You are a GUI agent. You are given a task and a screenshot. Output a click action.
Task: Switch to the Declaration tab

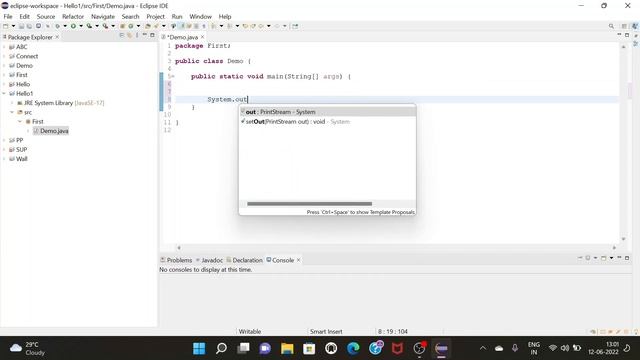click(244, 260)
